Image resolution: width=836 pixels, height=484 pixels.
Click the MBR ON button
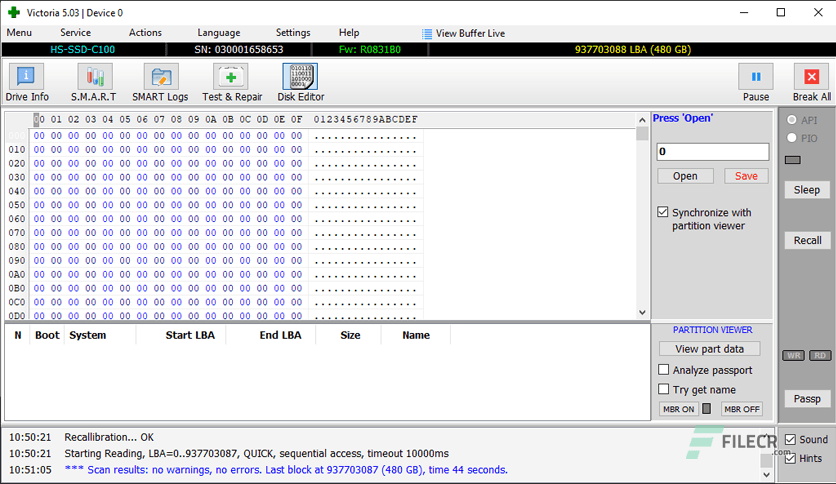point(679,409)
